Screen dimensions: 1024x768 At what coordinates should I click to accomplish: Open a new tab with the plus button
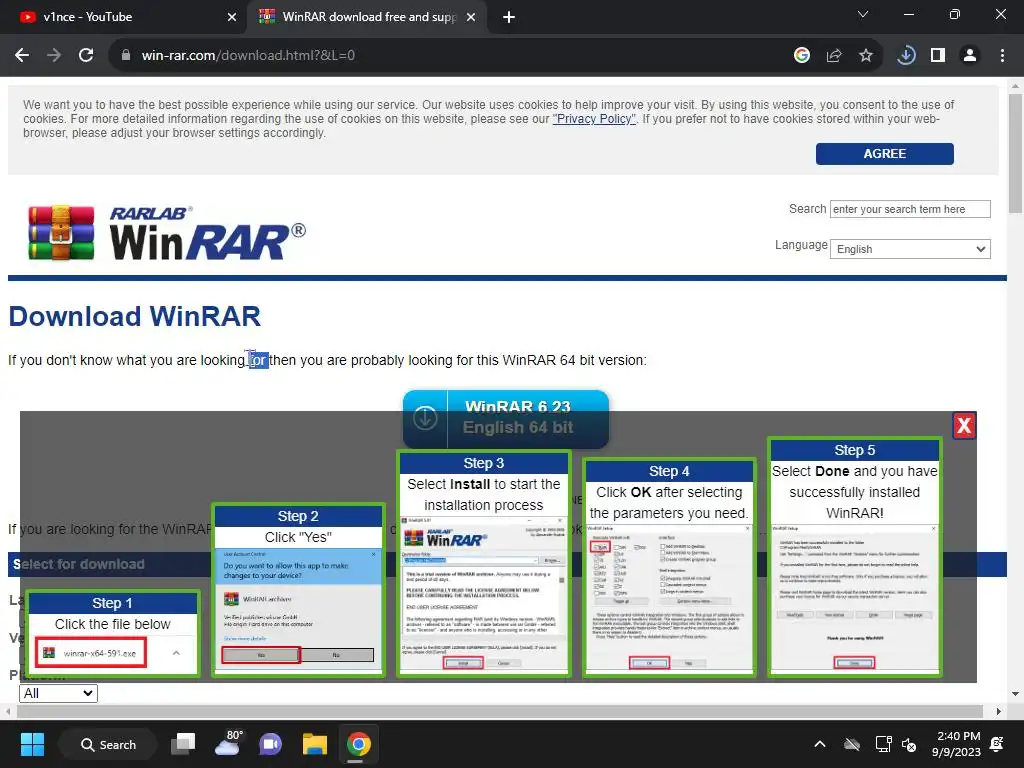point(509,18)
